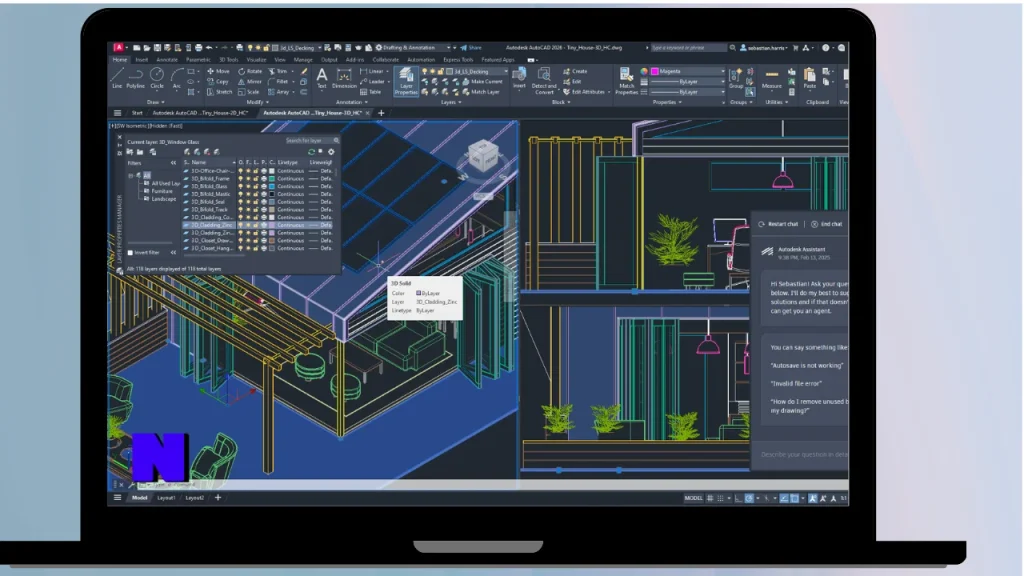This screenshot has height=576, width=1024.
Task: Click the 3D_Bifold_Glass cyan color swatch
Action: pyautogui.click(x=271, y=186)
